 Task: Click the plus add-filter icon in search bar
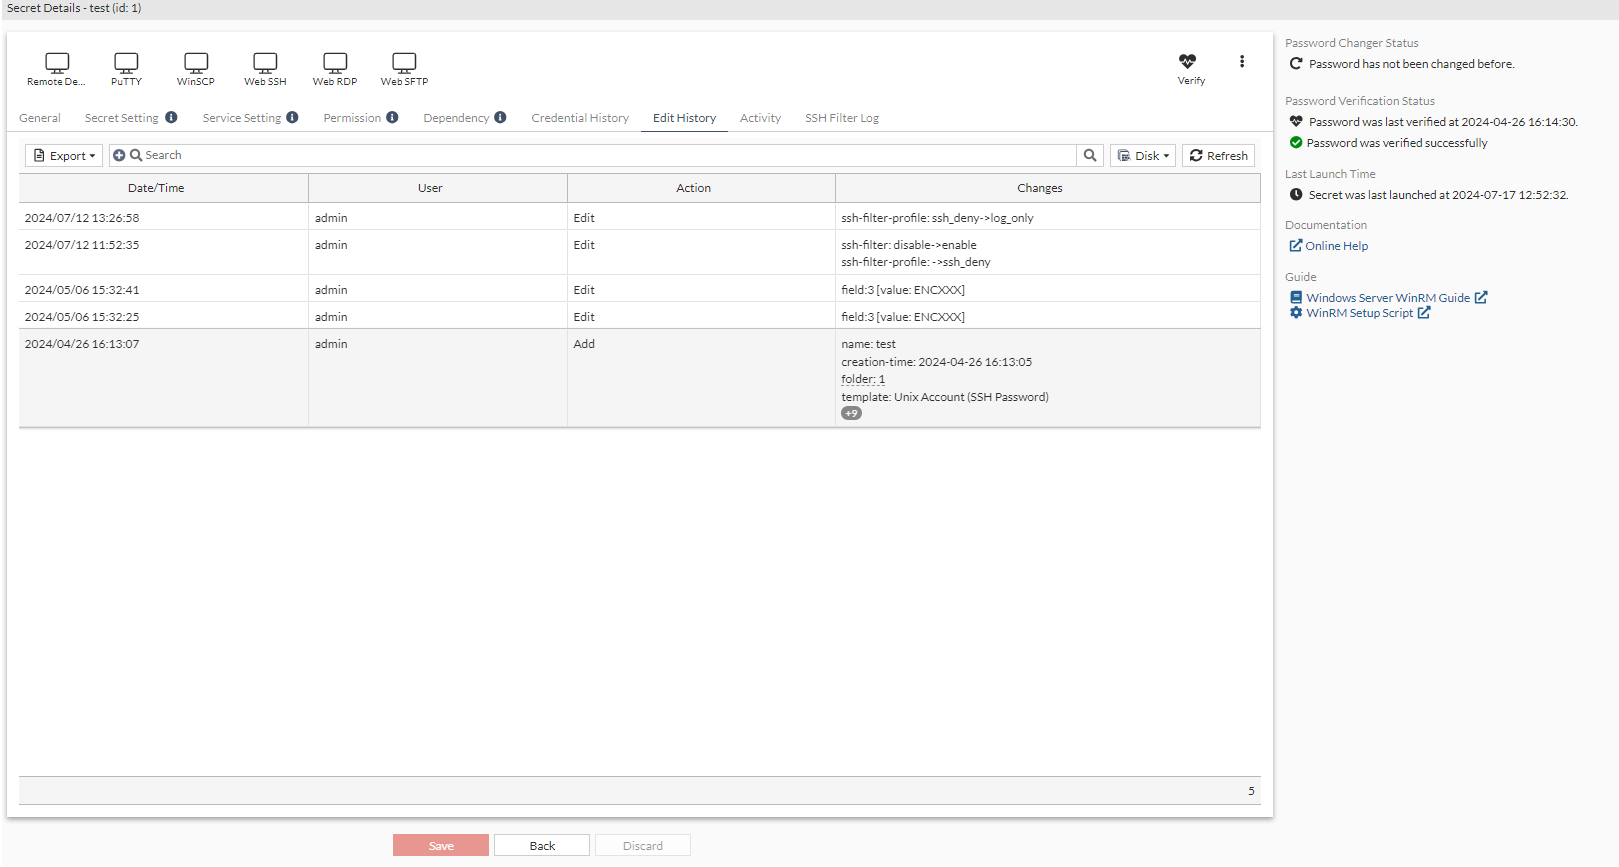119,155
